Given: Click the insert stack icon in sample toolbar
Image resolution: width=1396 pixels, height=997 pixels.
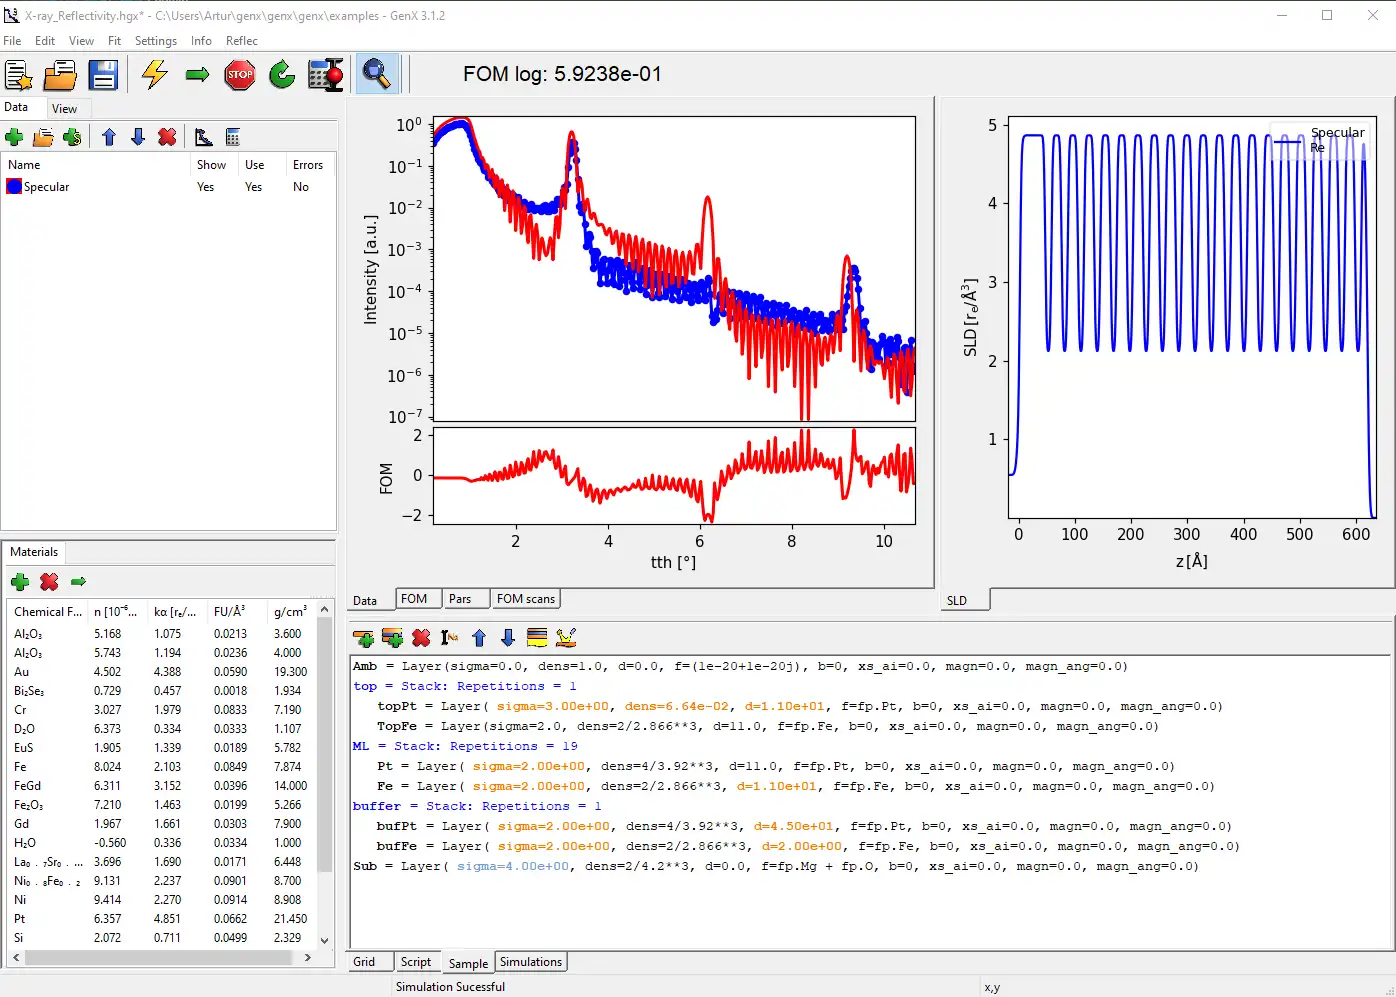Looking at the screenshot, I should [392, 638].
